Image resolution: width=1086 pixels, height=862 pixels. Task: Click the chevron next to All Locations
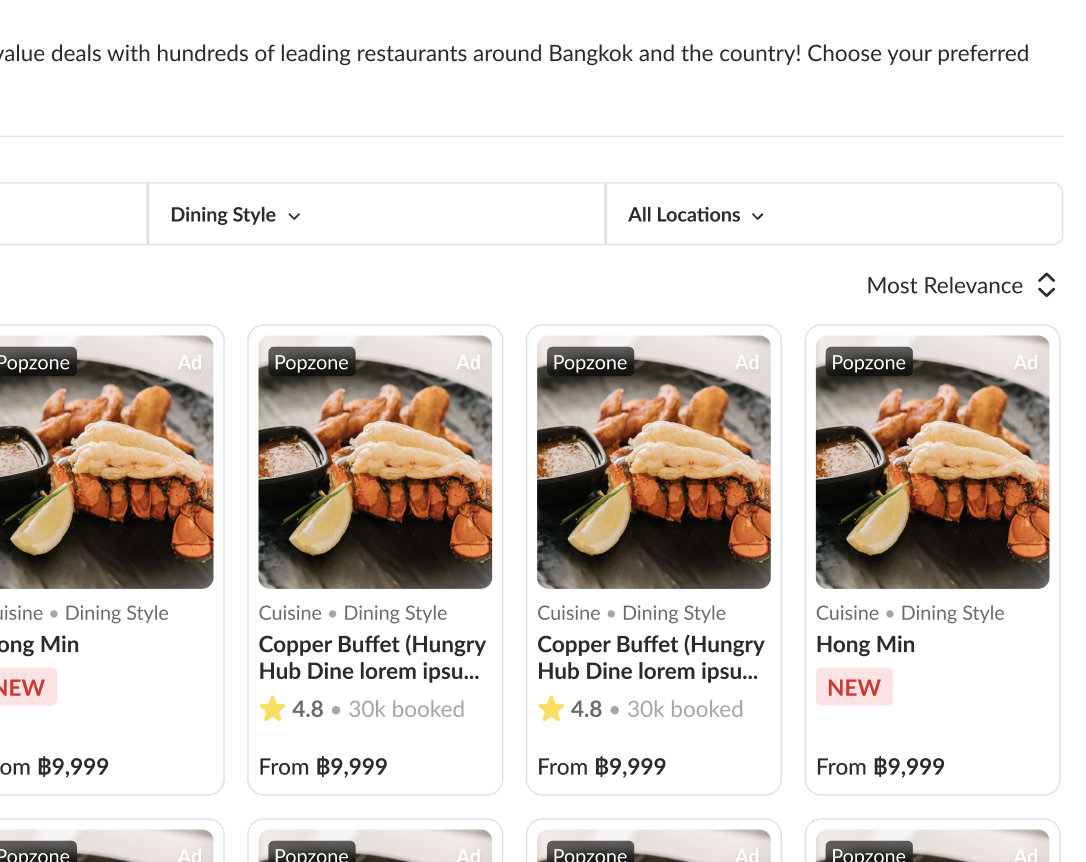click(x=758, y=216)
